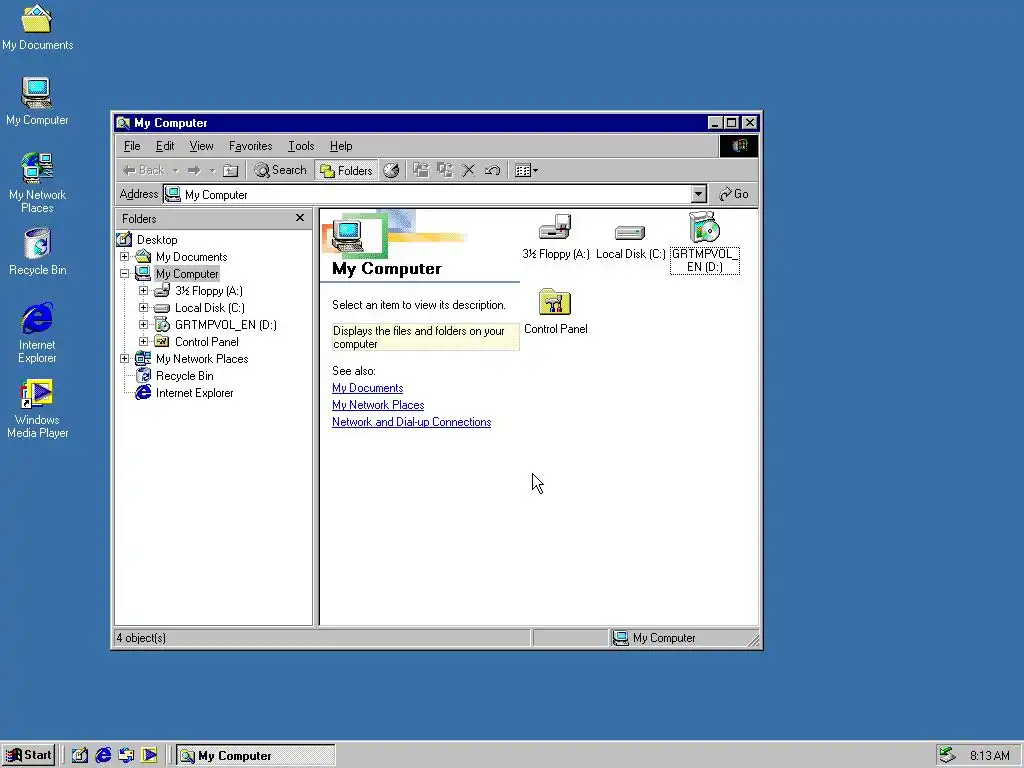This screenshot has width=1024, height=768.
Task: Select Control Panel icon in file pane
Action: coord(555,312)
